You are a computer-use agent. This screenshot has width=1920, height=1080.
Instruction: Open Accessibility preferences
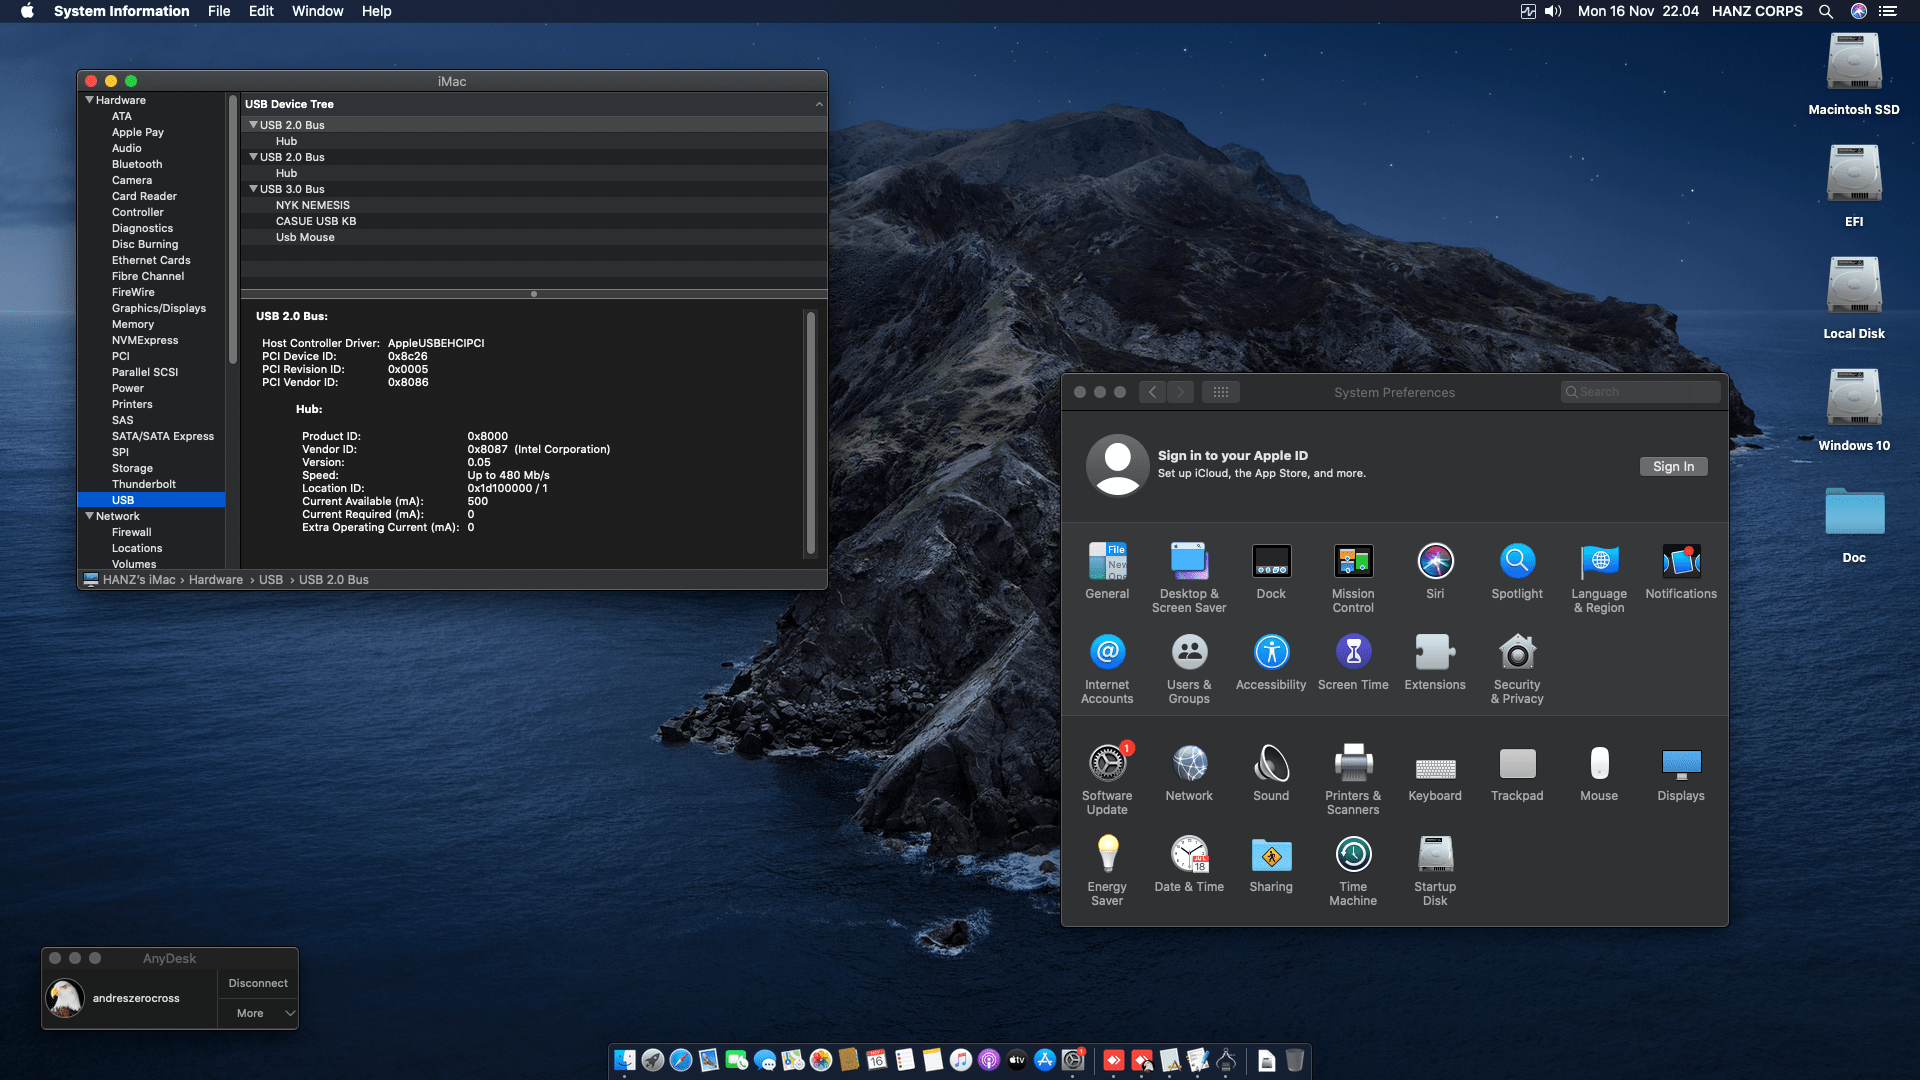click(1270, 653)
